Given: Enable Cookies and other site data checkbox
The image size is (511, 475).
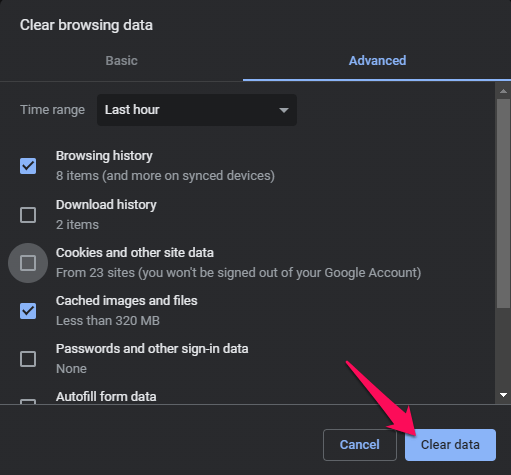Looking at the screenshot, I should [28, 263].
